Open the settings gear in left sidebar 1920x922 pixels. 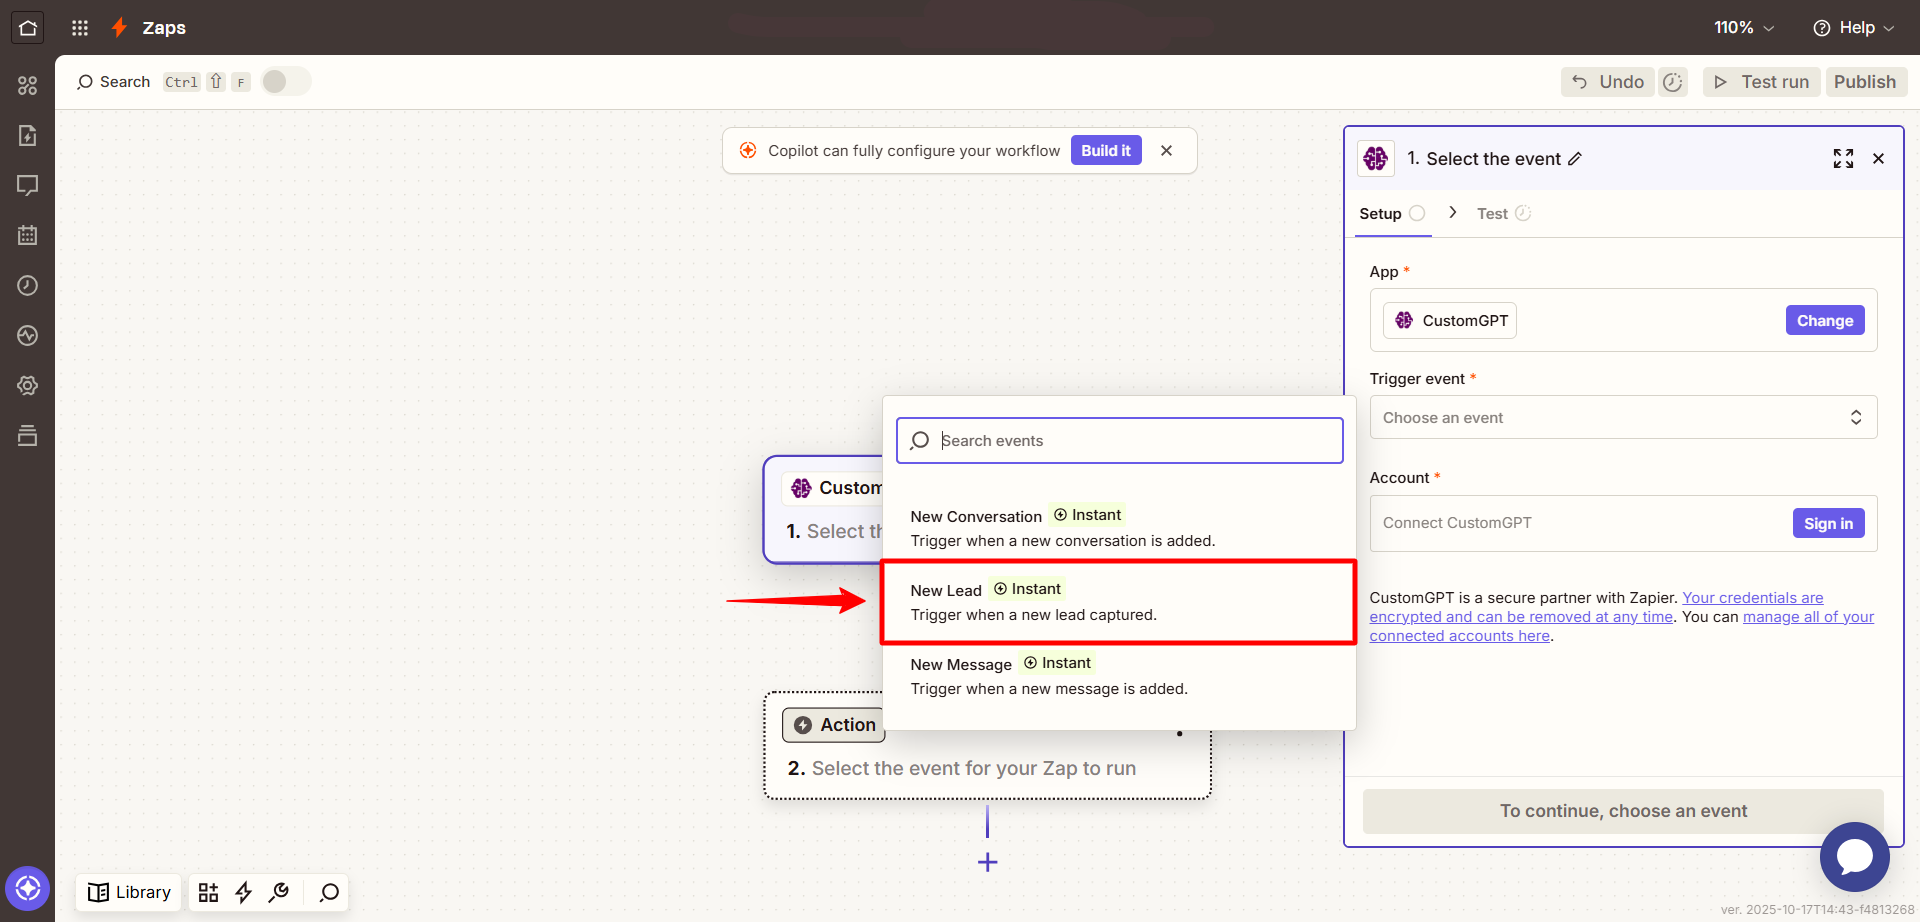tap(28, 385)
